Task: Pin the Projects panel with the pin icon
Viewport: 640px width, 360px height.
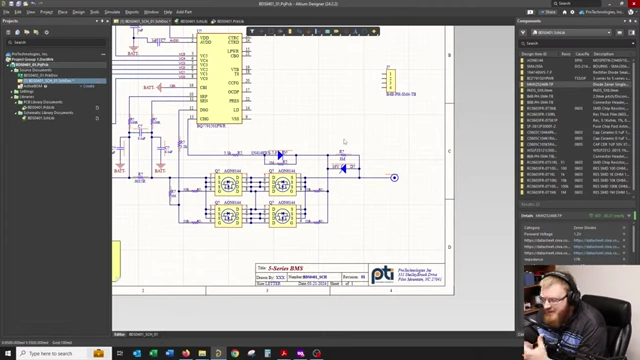Action: 102,21
